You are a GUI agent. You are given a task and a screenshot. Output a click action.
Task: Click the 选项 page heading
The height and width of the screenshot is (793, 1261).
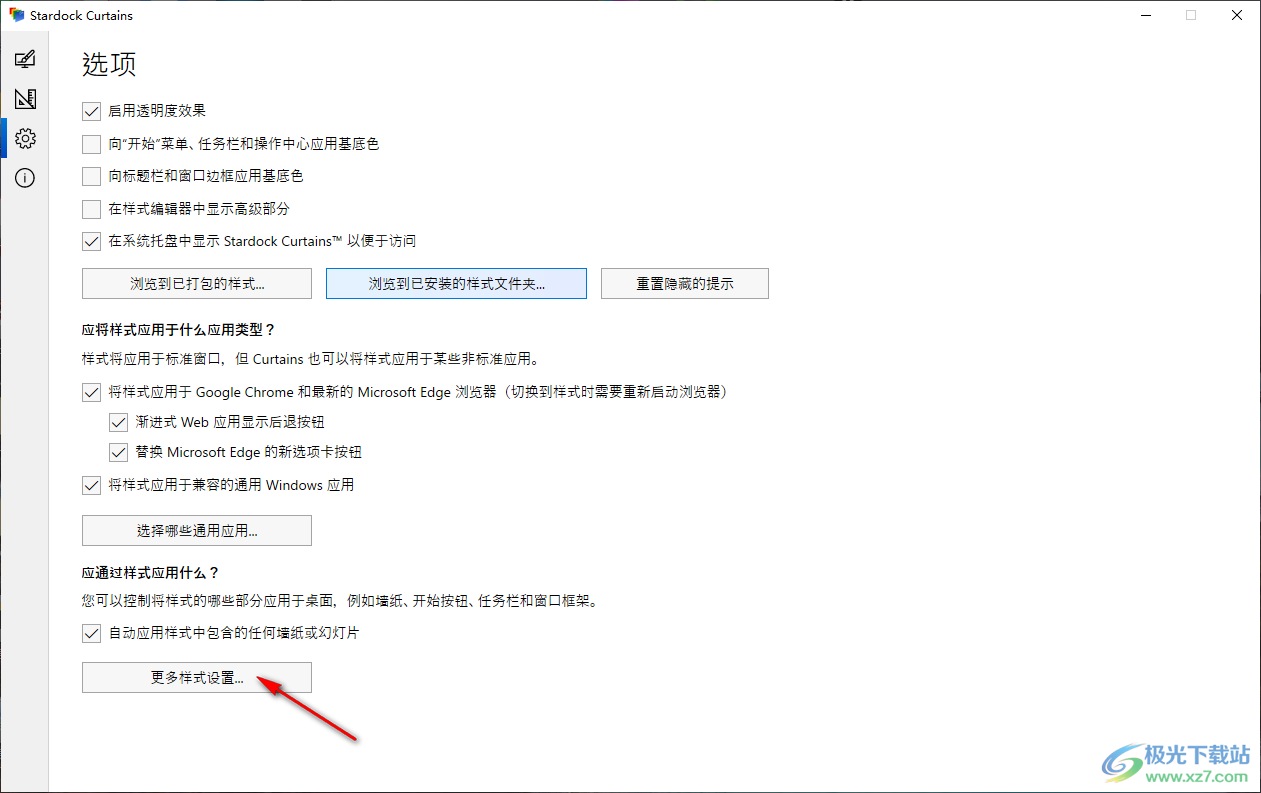pos(109,64)
